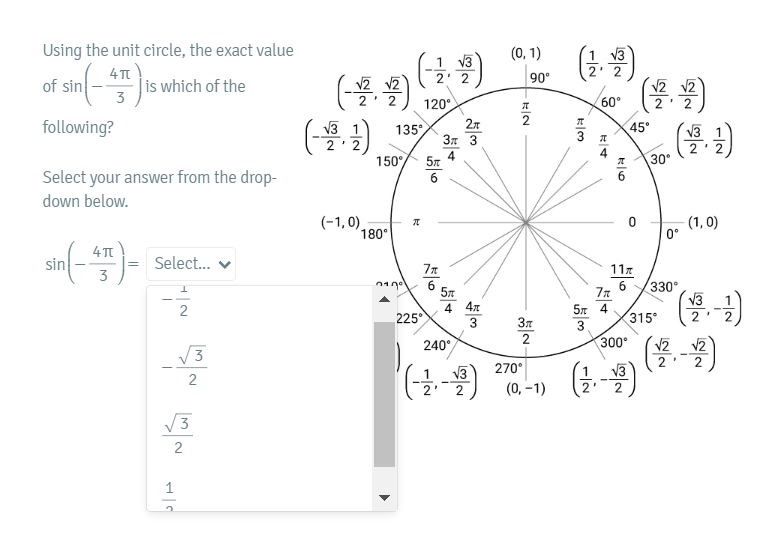Image resolution: width=766 pixels, height=535 pixels.
Task: Click the dropdown list scroll-down arrow
Action: (384, 498)
